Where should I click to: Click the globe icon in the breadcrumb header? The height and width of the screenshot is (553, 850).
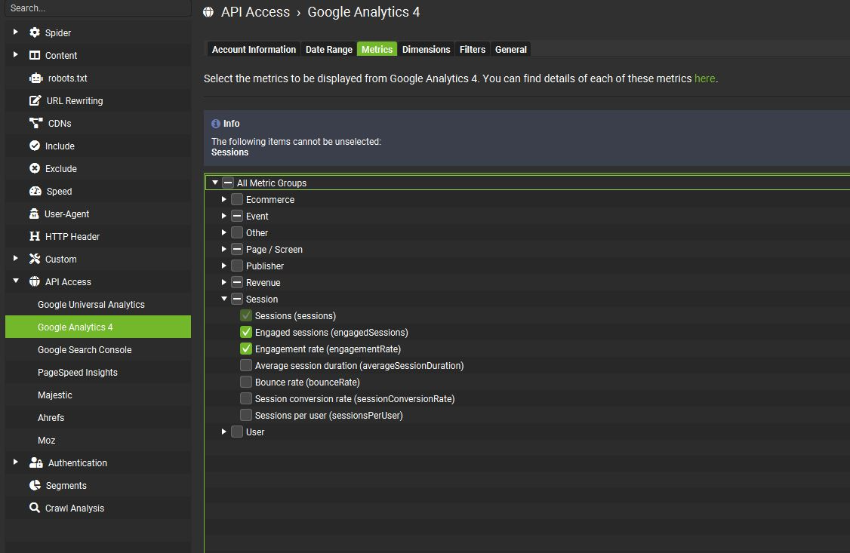click(208, 12)
